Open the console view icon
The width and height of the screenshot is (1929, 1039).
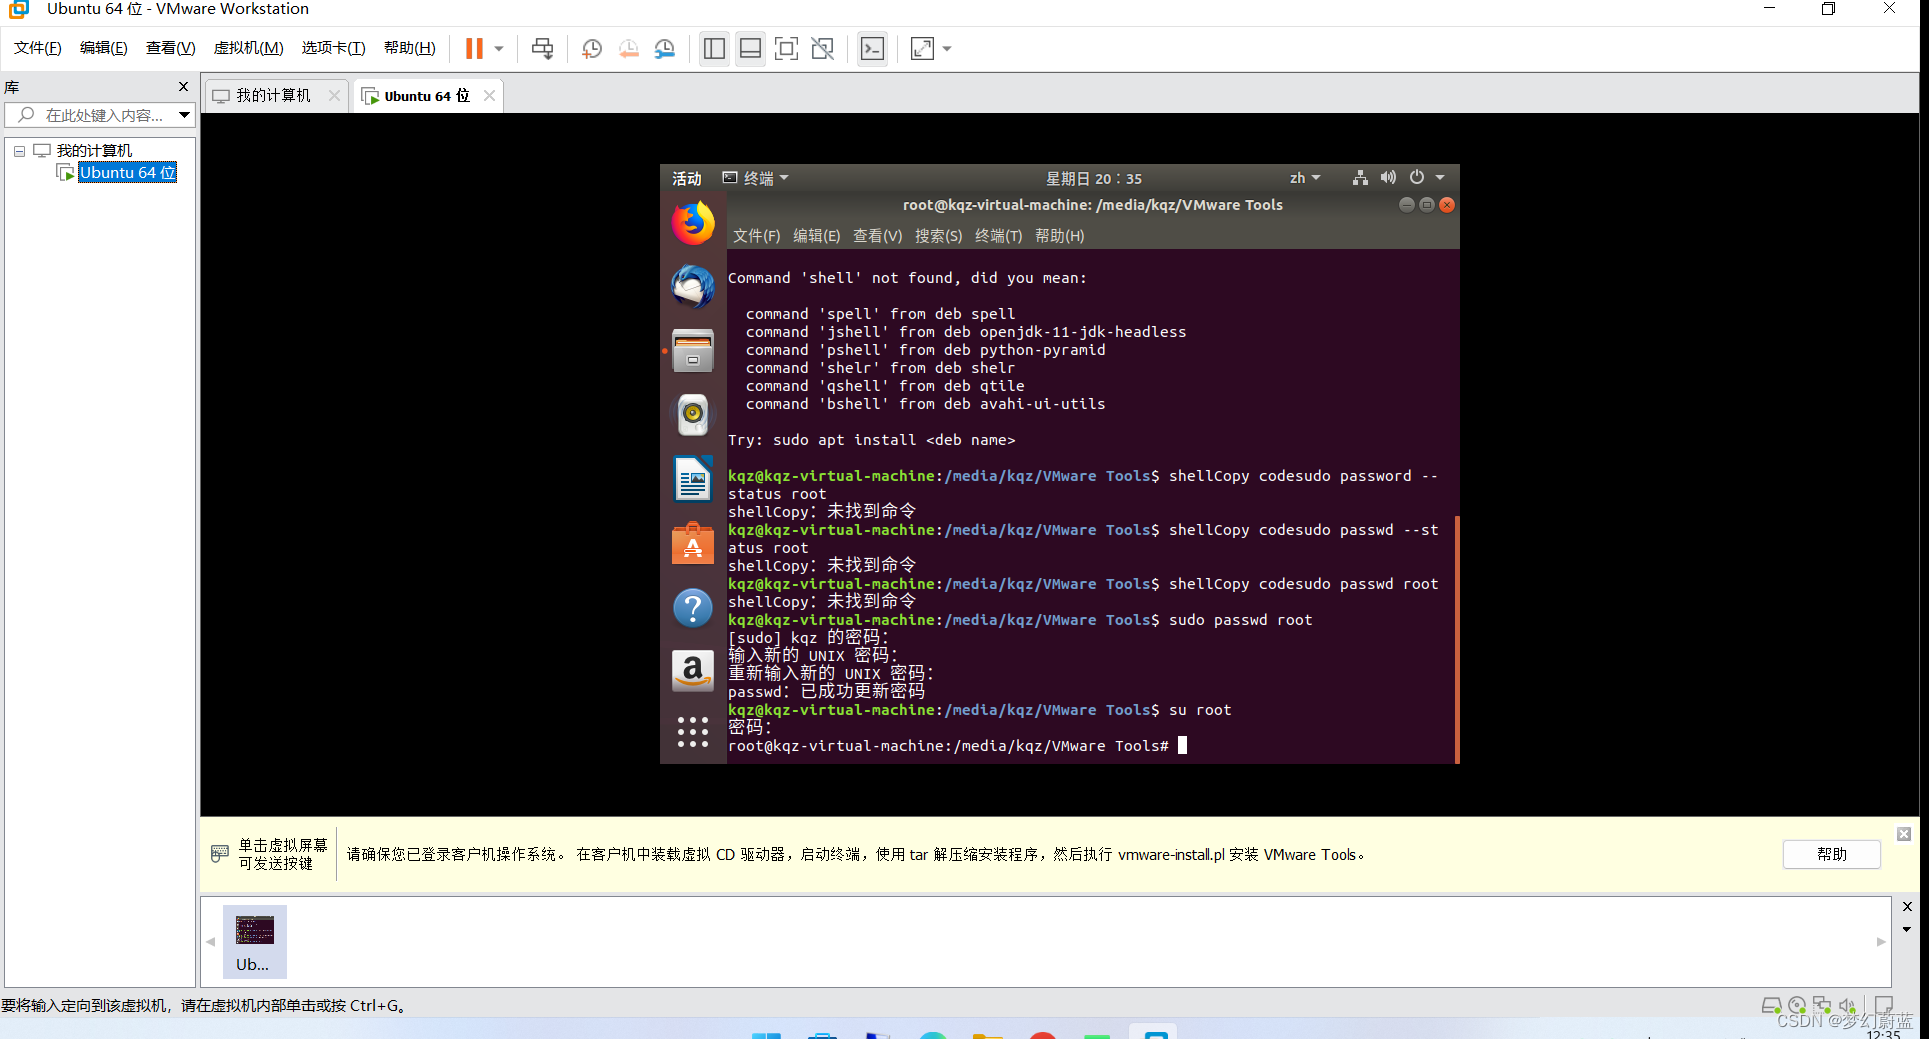tap(872, 48)
